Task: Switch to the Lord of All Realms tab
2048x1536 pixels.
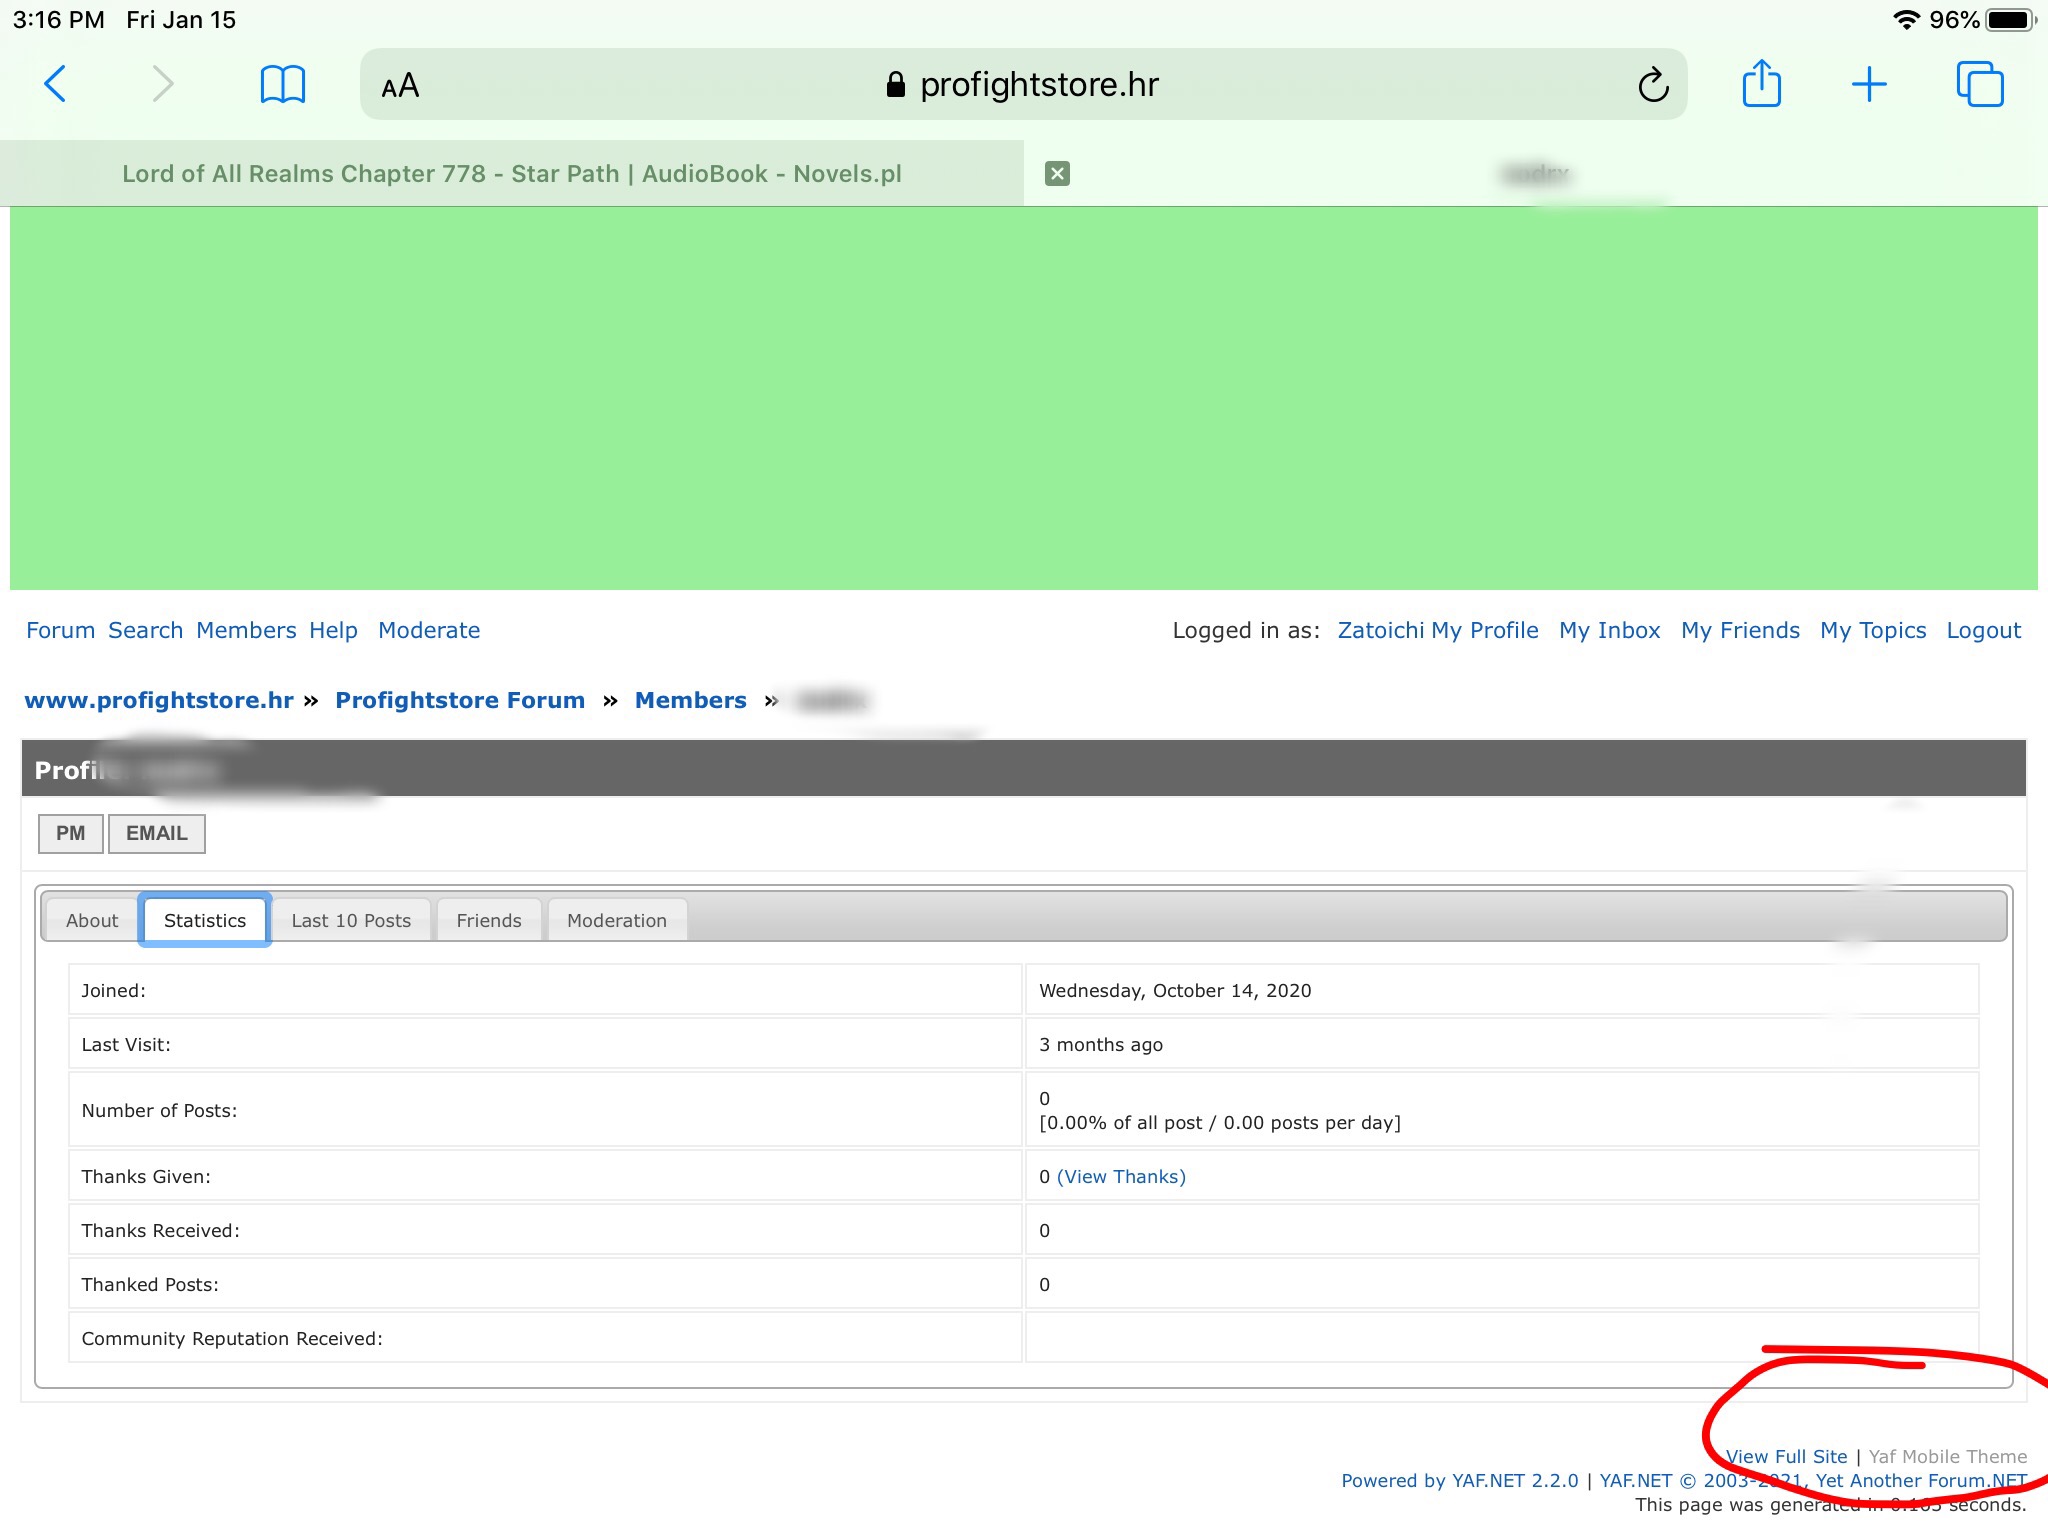Action: 511,174
